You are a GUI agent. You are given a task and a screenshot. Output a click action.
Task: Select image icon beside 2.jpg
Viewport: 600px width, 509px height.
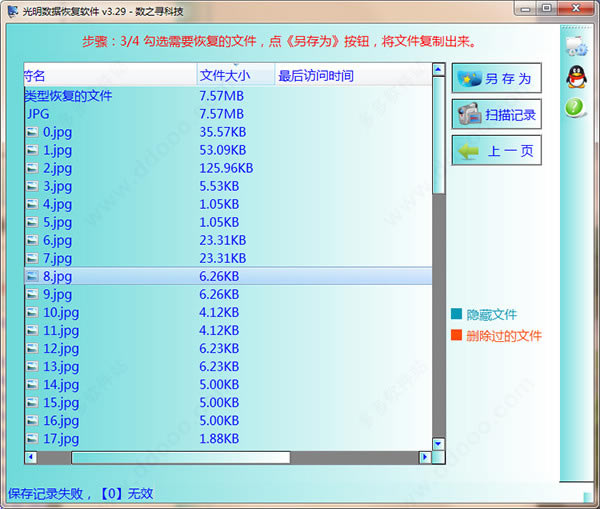click(x=32, y=168)
